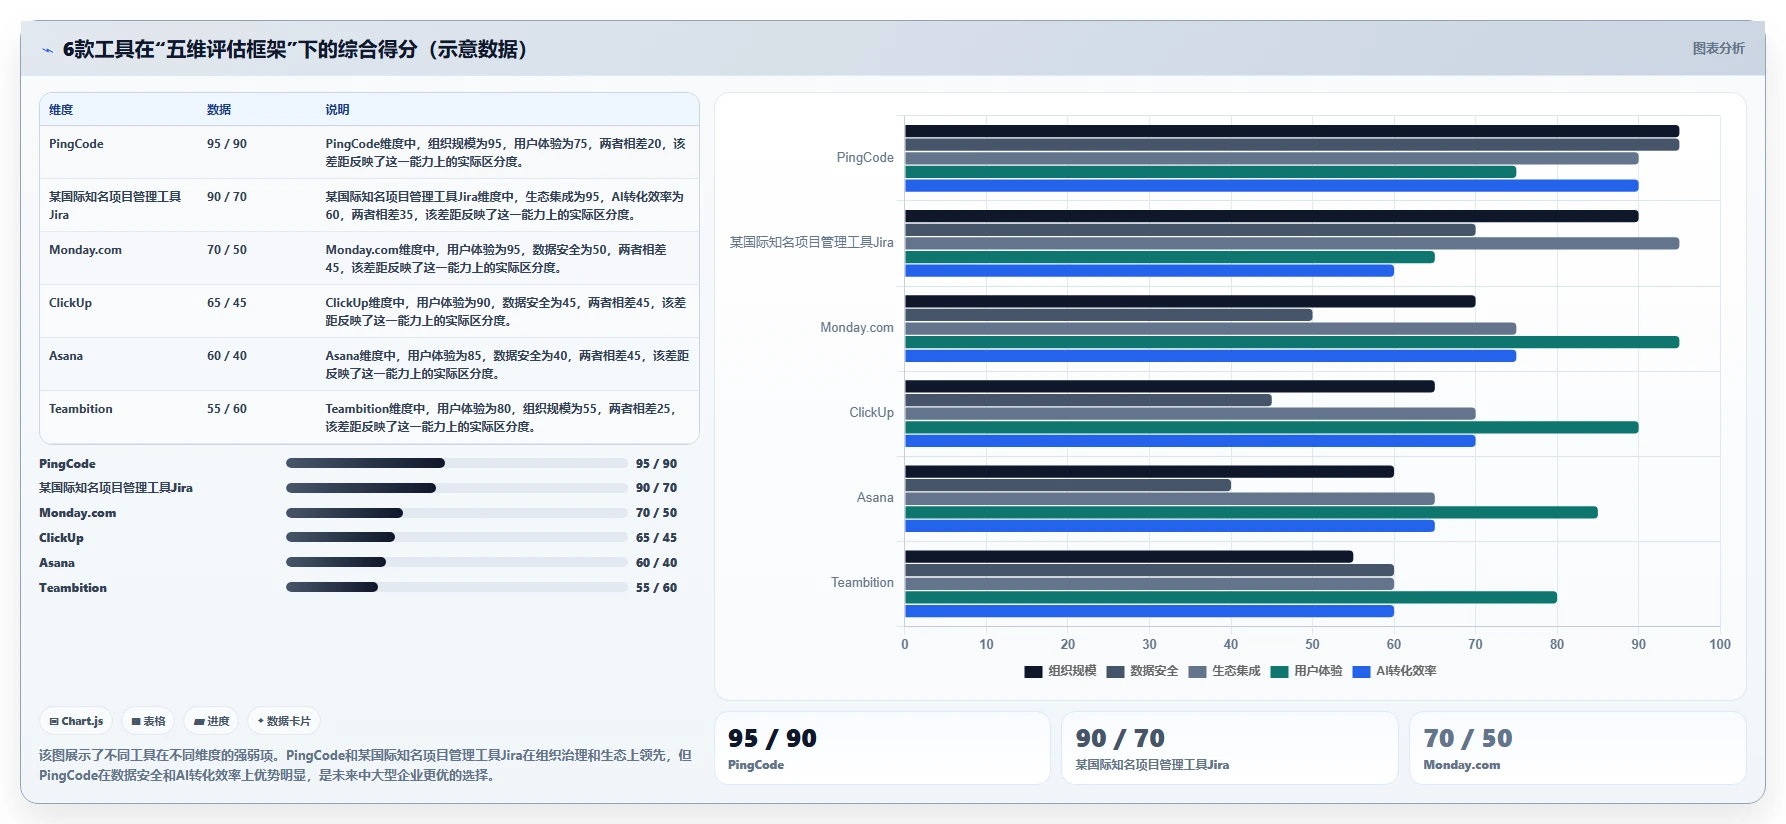Screen dimensions: 1786x824
Task: Click the summary paragraph starting 该图展示了
Action: [366, 765]
